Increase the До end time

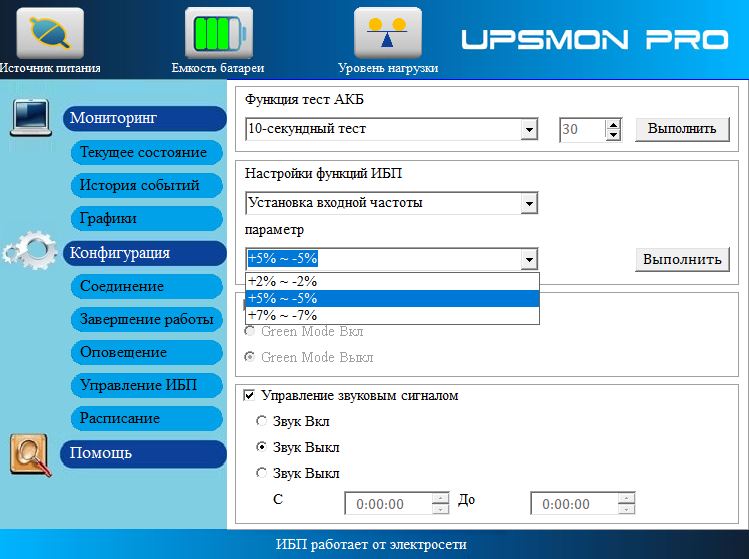[626, 498]
